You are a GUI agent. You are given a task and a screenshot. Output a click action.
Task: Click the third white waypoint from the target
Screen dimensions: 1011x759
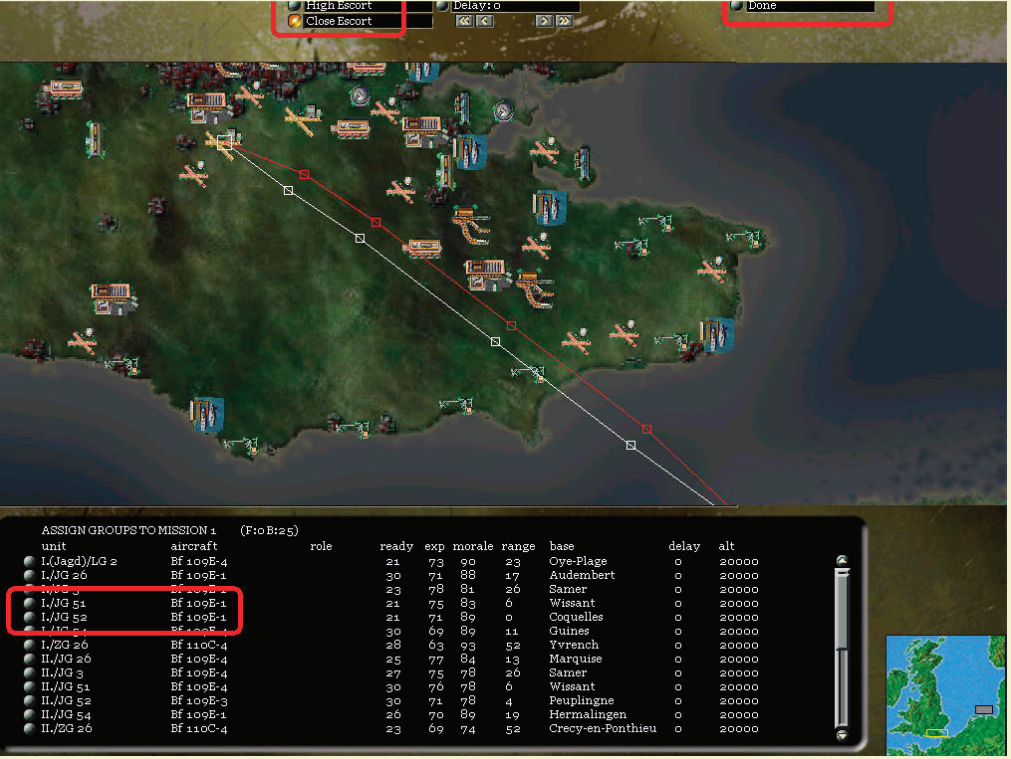pos(495,341)
